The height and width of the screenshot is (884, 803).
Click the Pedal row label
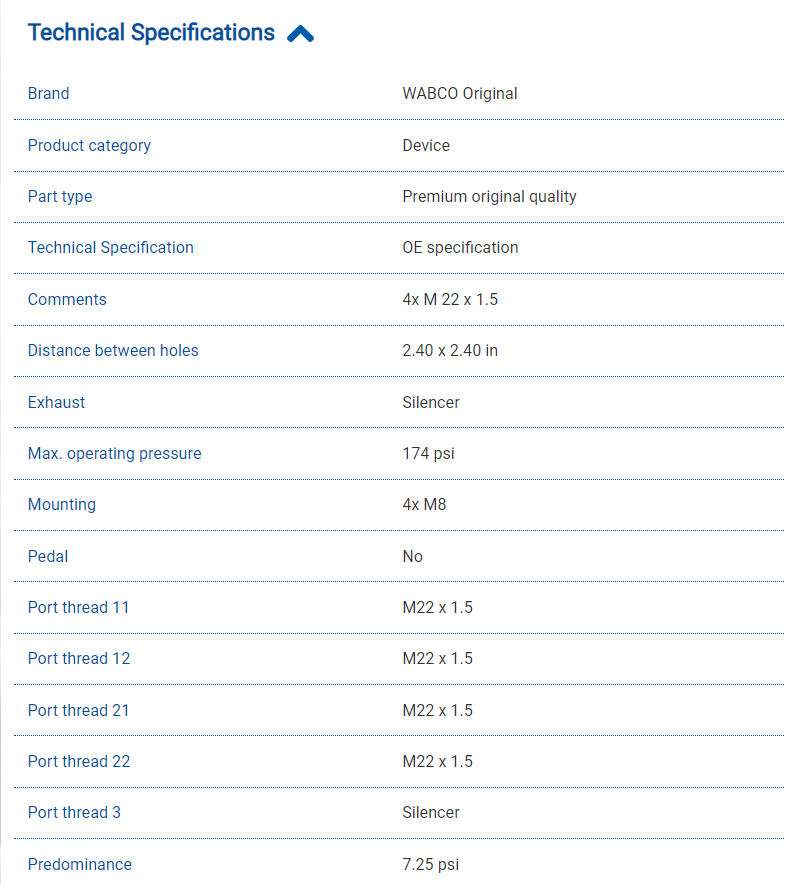48,557
